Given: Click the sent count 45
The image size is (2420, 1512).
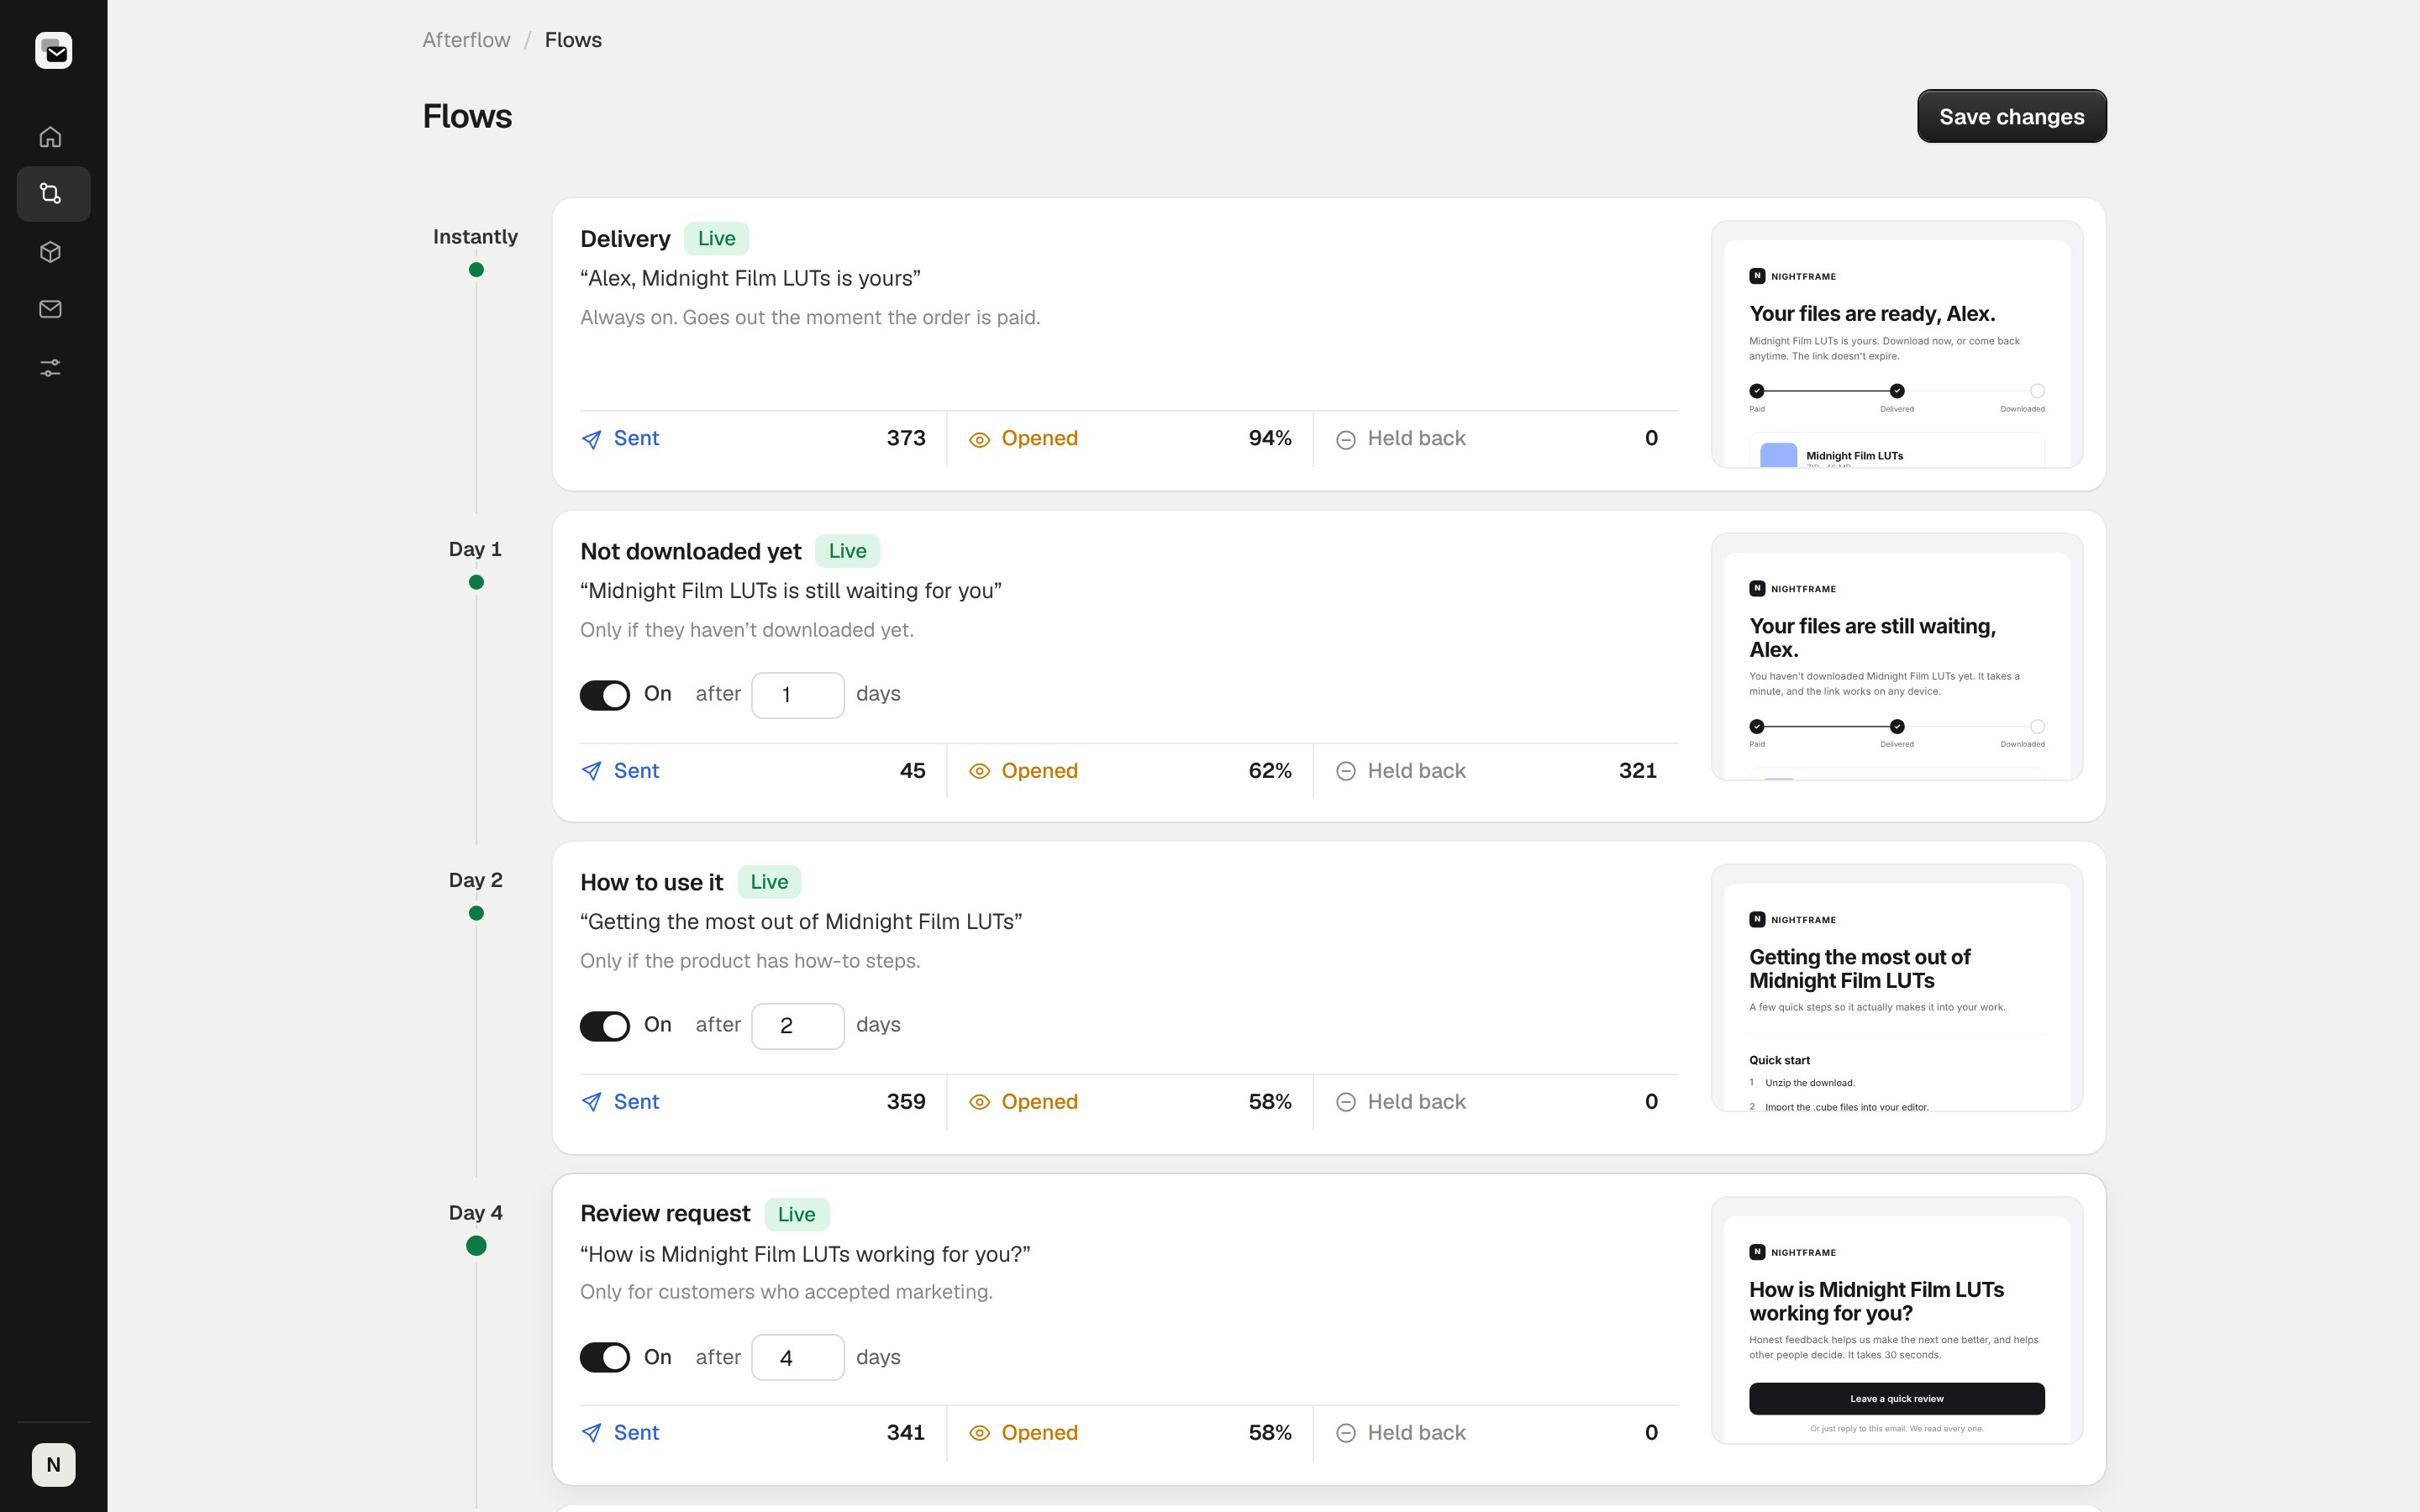Looking at the screenshot, I should tap(912, 770).
